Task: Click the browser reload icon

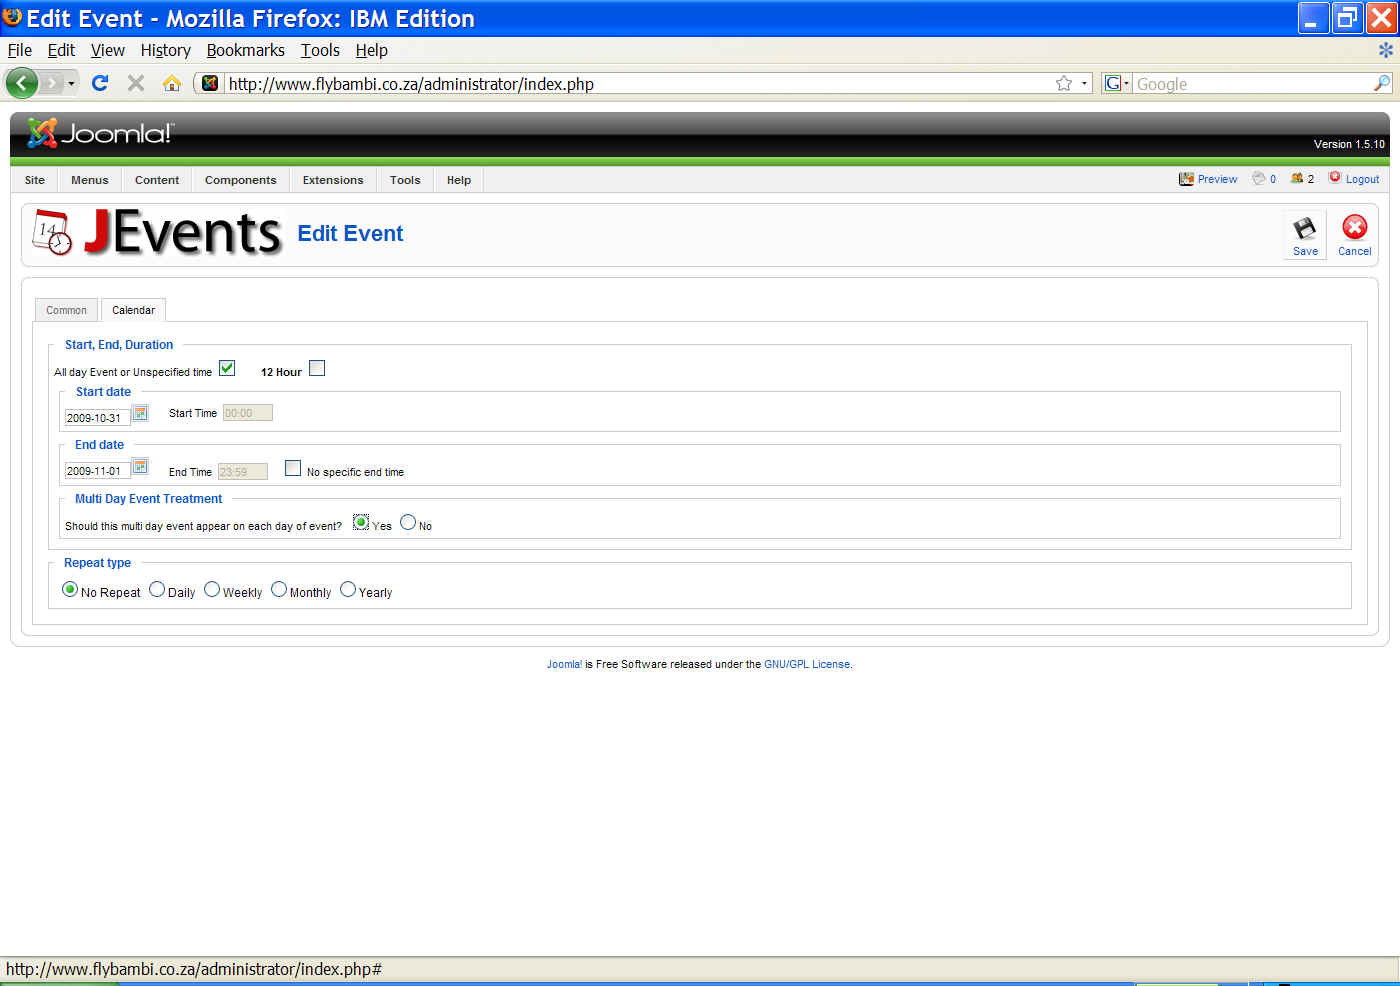Action: click(x=100, y=83)
